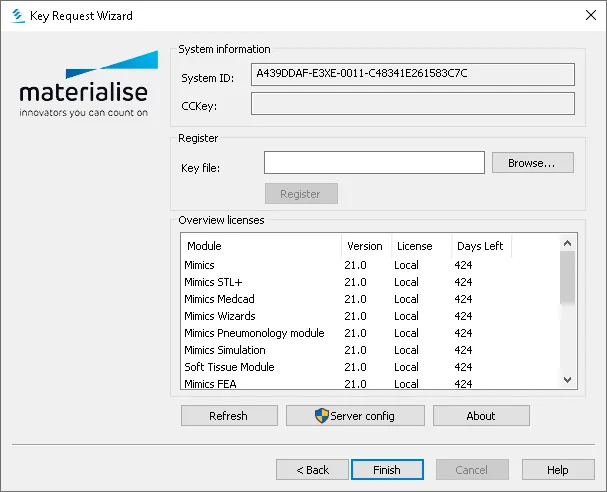The image size is (607, 492).
Task: Close the Key Request Wizard window
Action: 591,15
